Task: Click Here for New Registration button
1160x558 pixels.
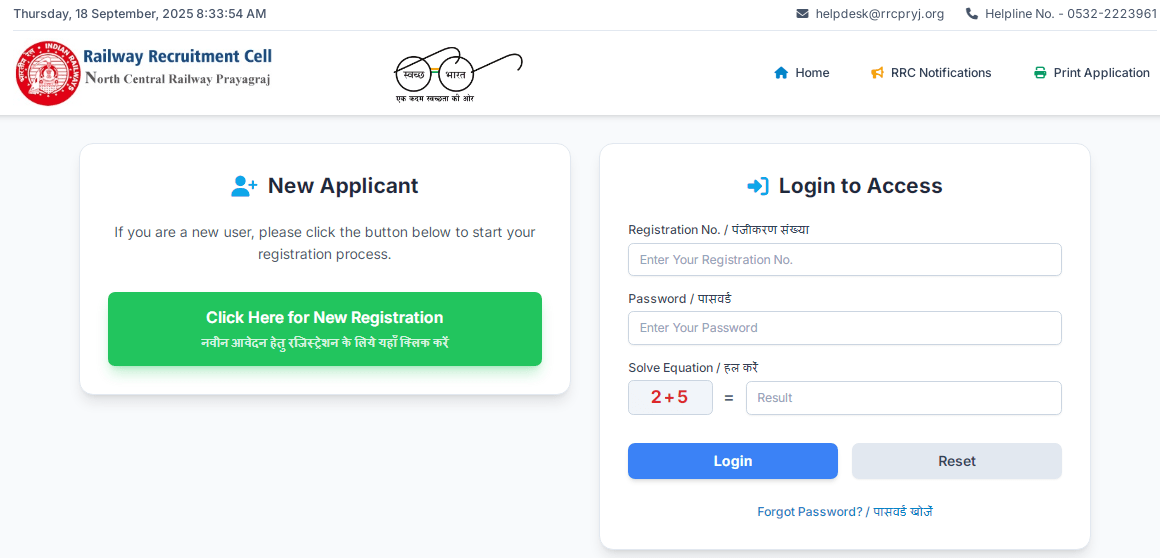Action: point(325,329)
